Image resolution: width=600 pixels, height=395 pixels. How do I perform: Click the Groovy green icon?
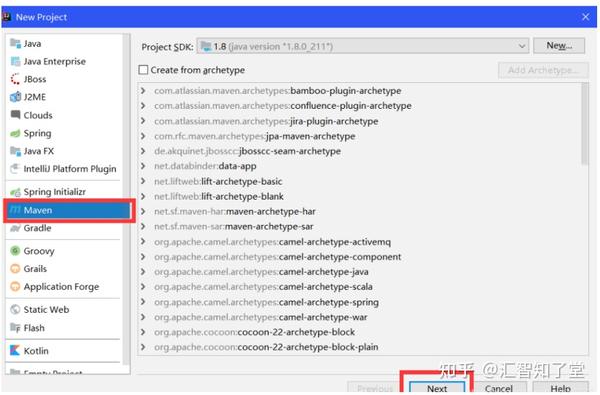coord(15,251)
